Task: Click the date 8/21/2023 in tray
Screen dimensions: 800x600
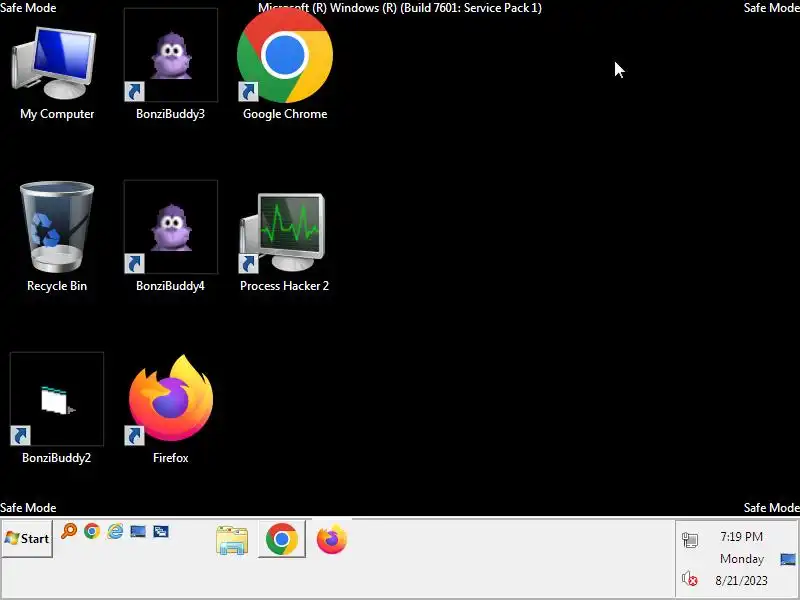Action: 741,581
